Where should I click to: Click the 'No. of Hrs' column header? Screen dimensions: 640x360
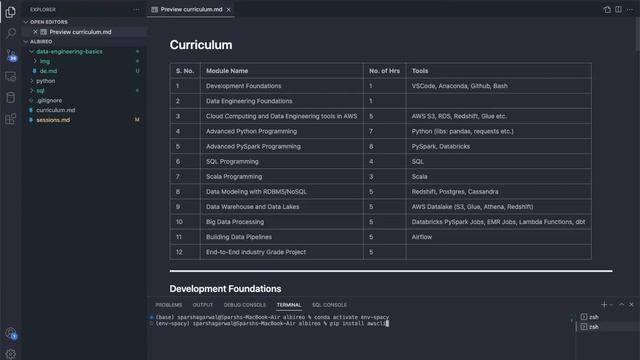click(x=384, y=71)
